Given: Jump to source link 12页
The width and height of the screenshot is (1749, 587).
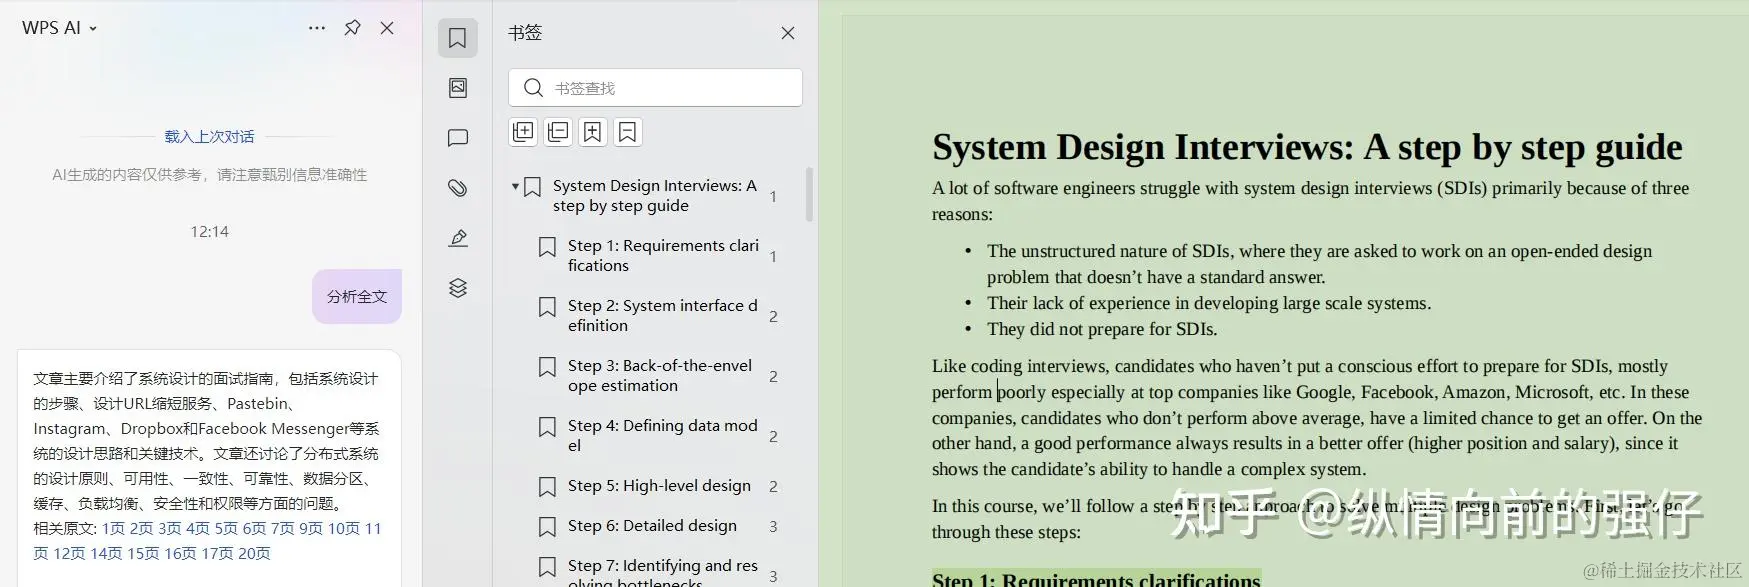Looking at the screenshot, I should [69, 553].
